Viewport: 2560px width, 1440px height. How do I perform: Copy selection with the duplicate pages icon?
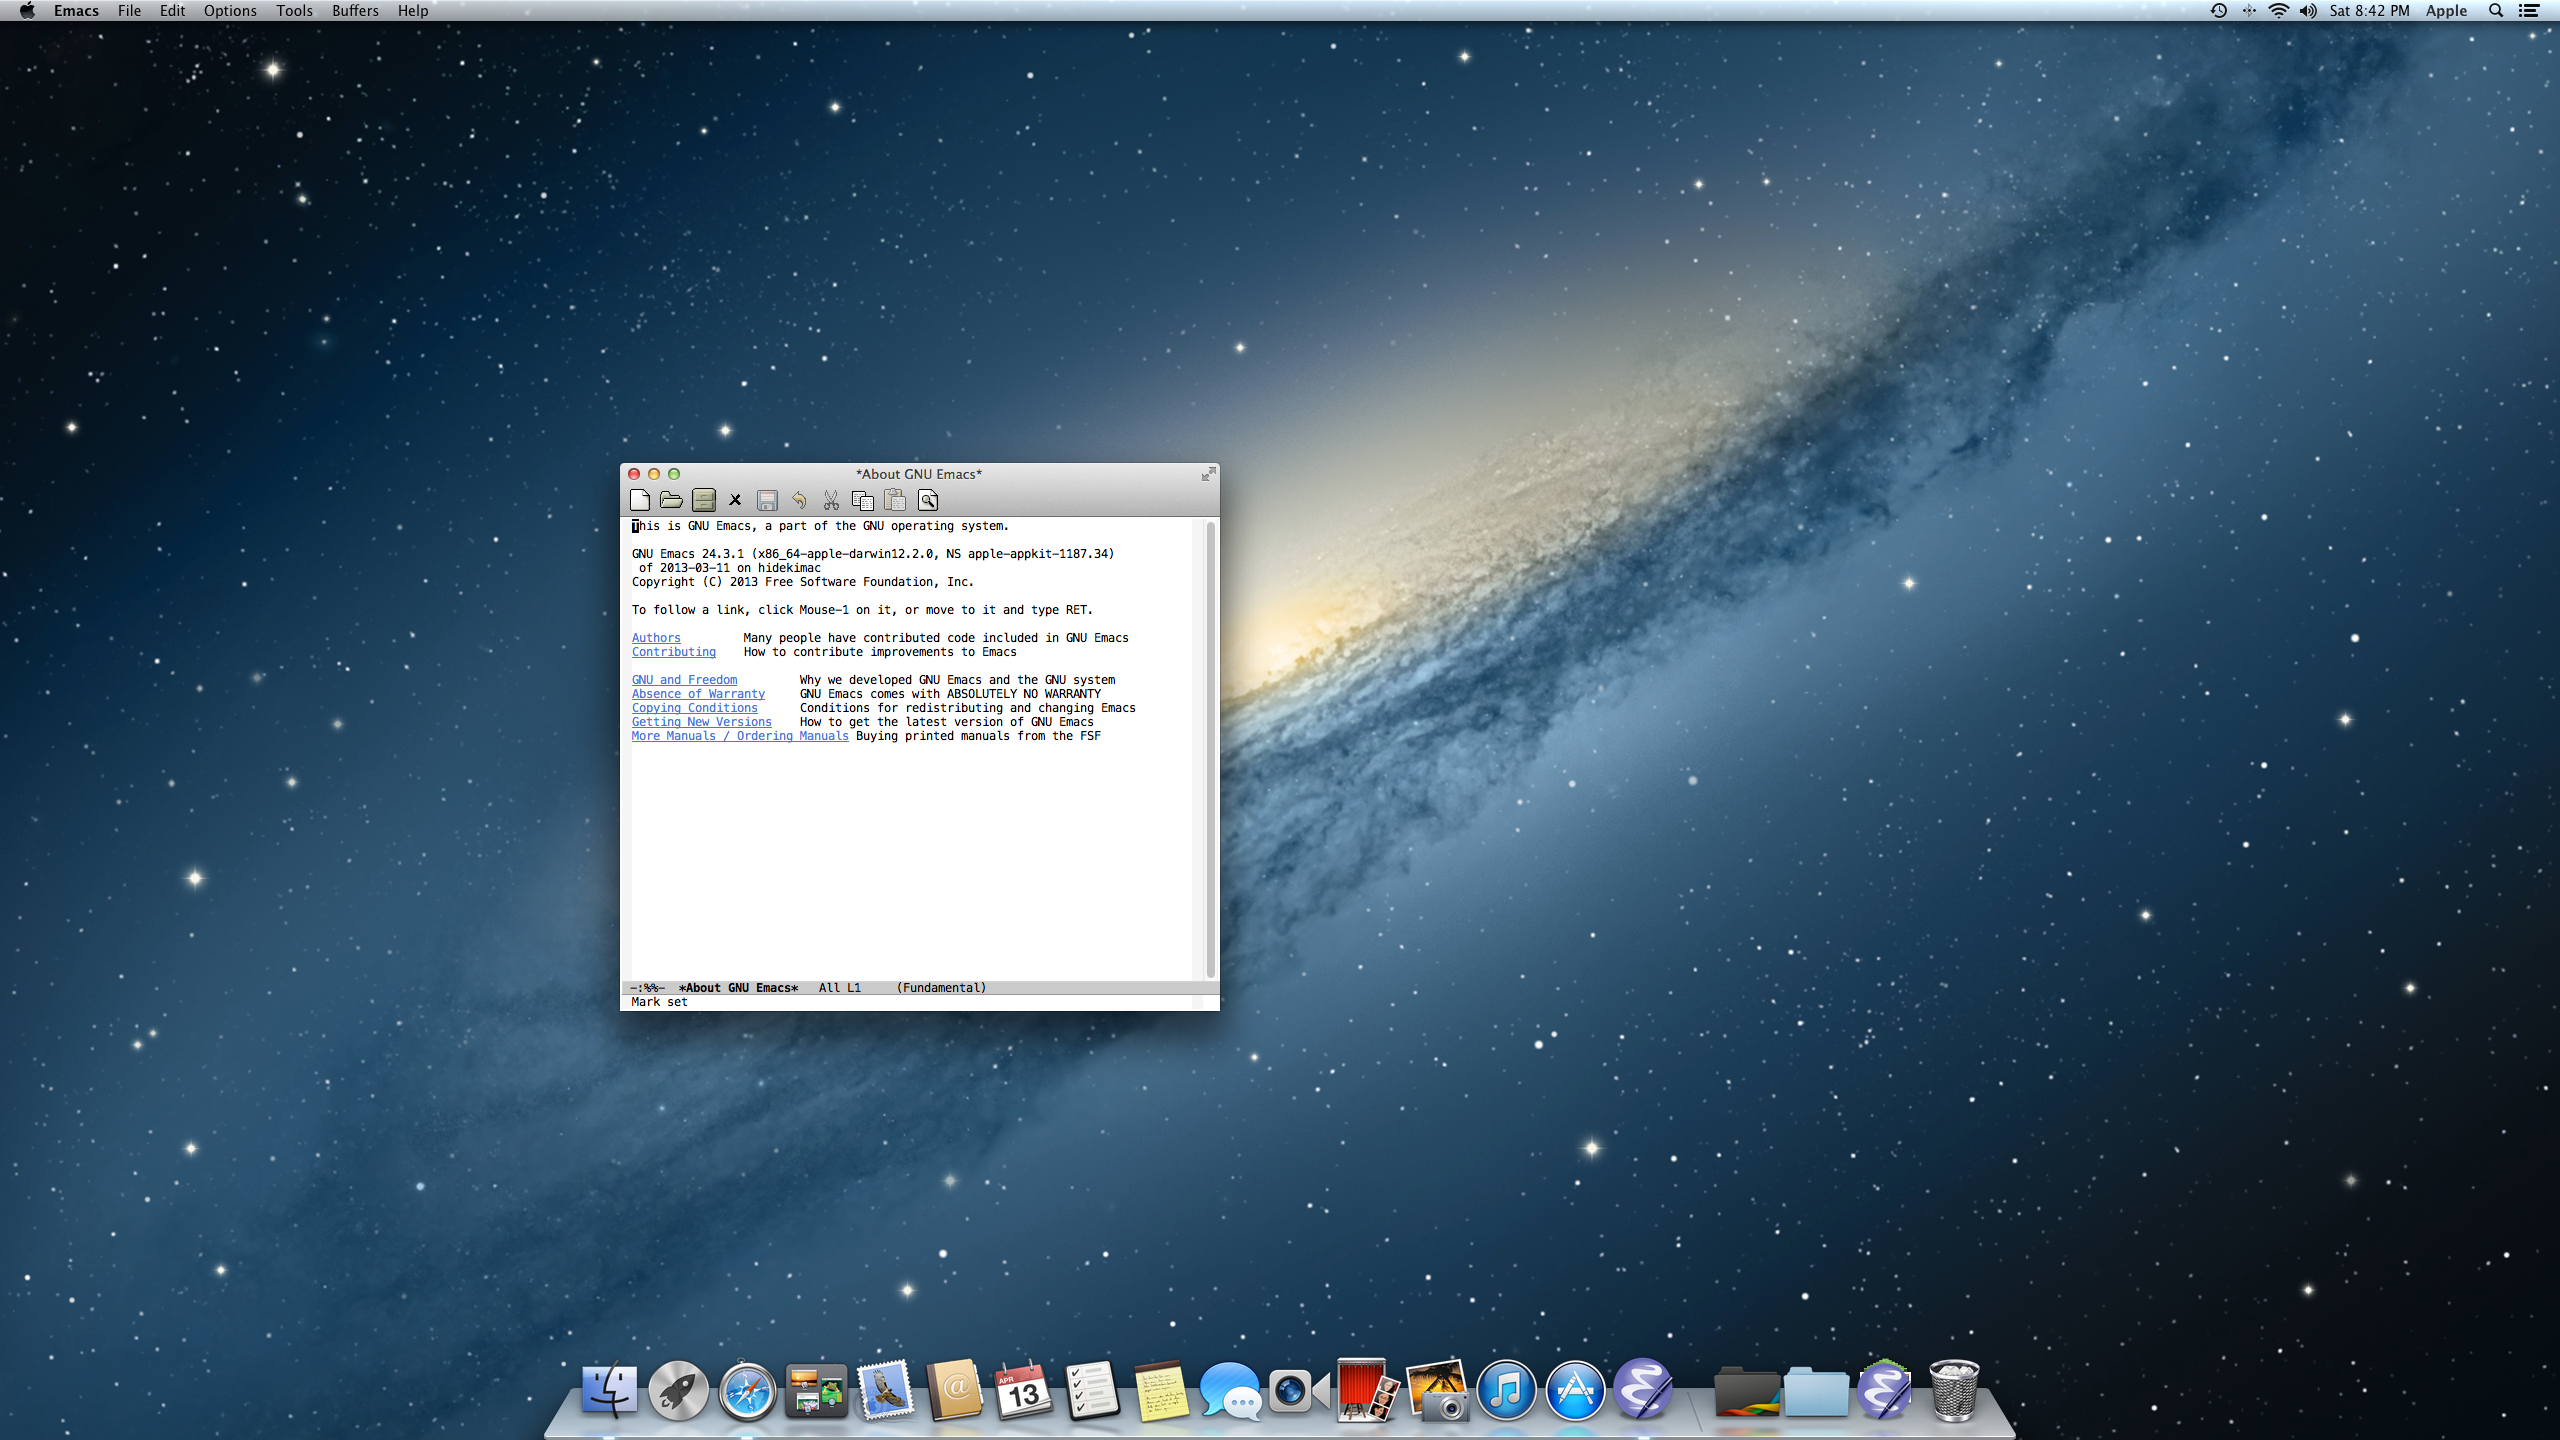point(863,500)
